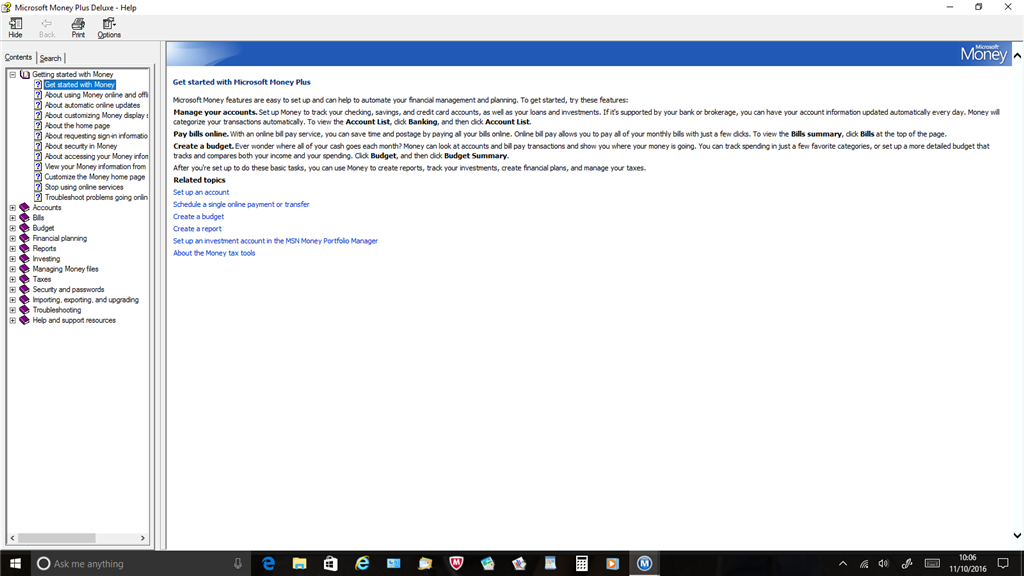Follow the 'Create a report' link
This screenshot has height=576, width=1024.
(197, 229)
